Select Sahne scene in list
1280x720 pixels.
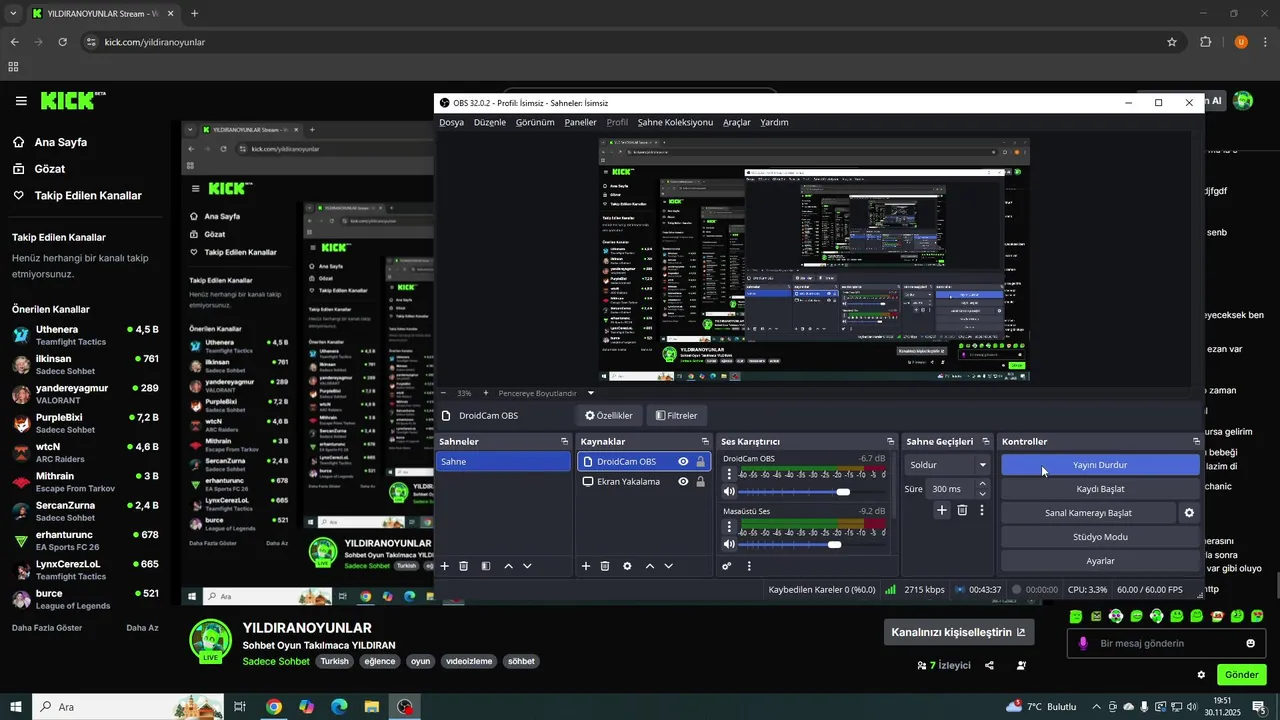pyautogui.click(x=503, y=462)
